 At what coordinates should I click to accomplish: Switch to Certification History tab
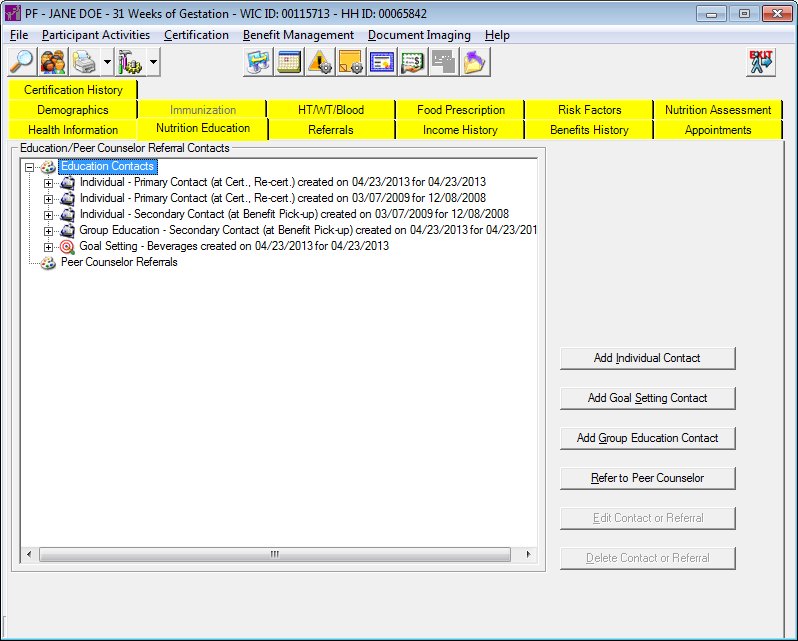tap(73, 90)
